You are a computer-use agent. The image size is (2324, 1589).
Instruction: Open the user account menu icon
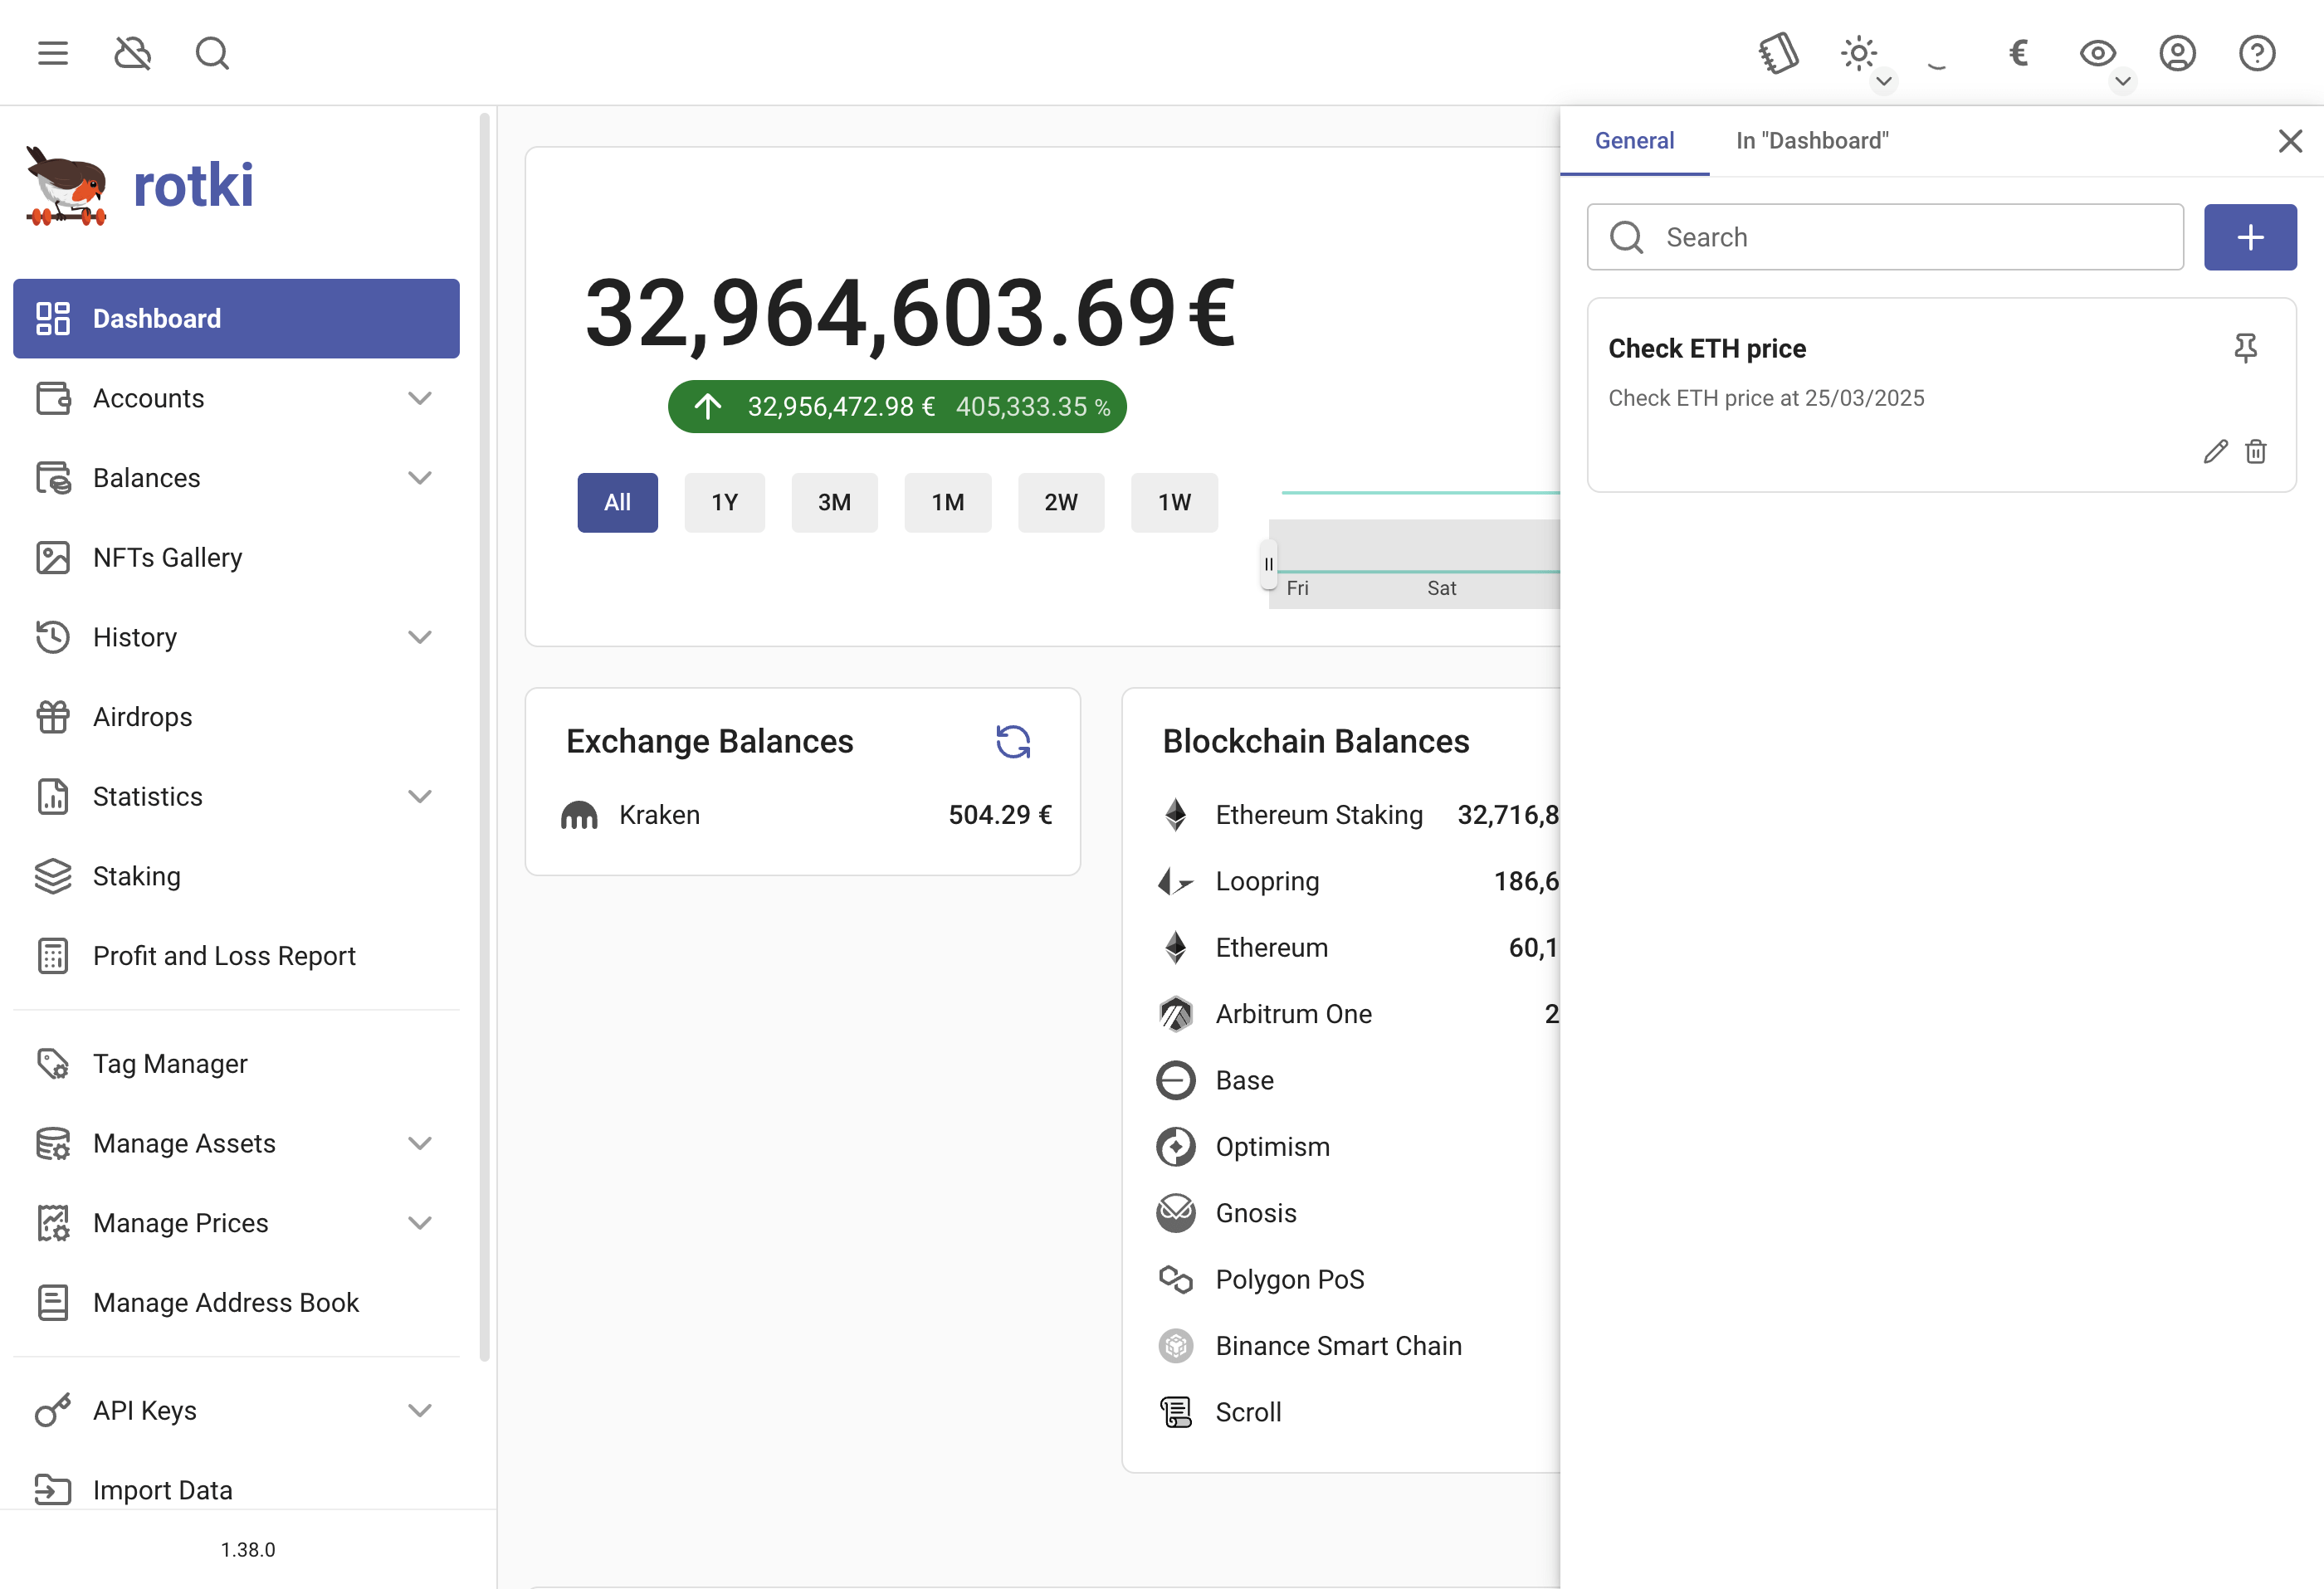2177,53
